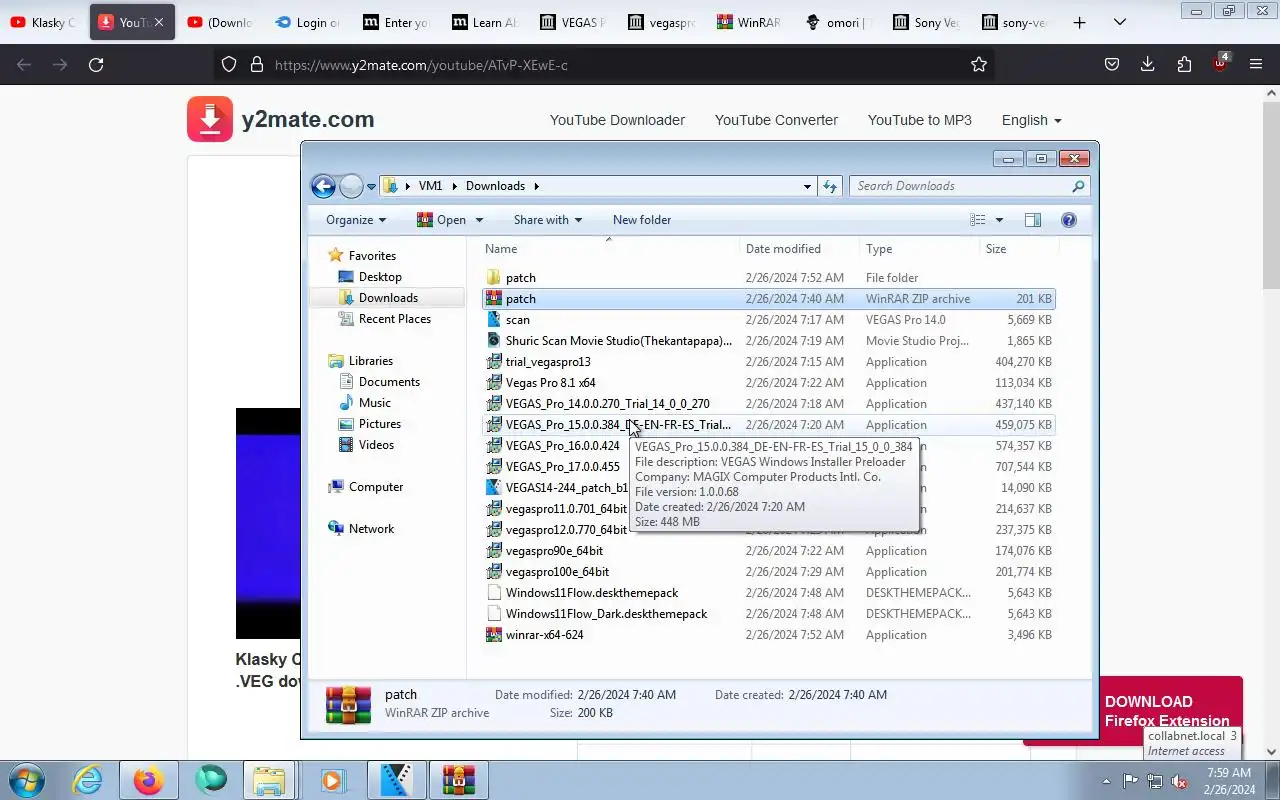The image size is (1280, 800).
Task: Expand the Open button's dropdown arrow
Action: point(479,220)
